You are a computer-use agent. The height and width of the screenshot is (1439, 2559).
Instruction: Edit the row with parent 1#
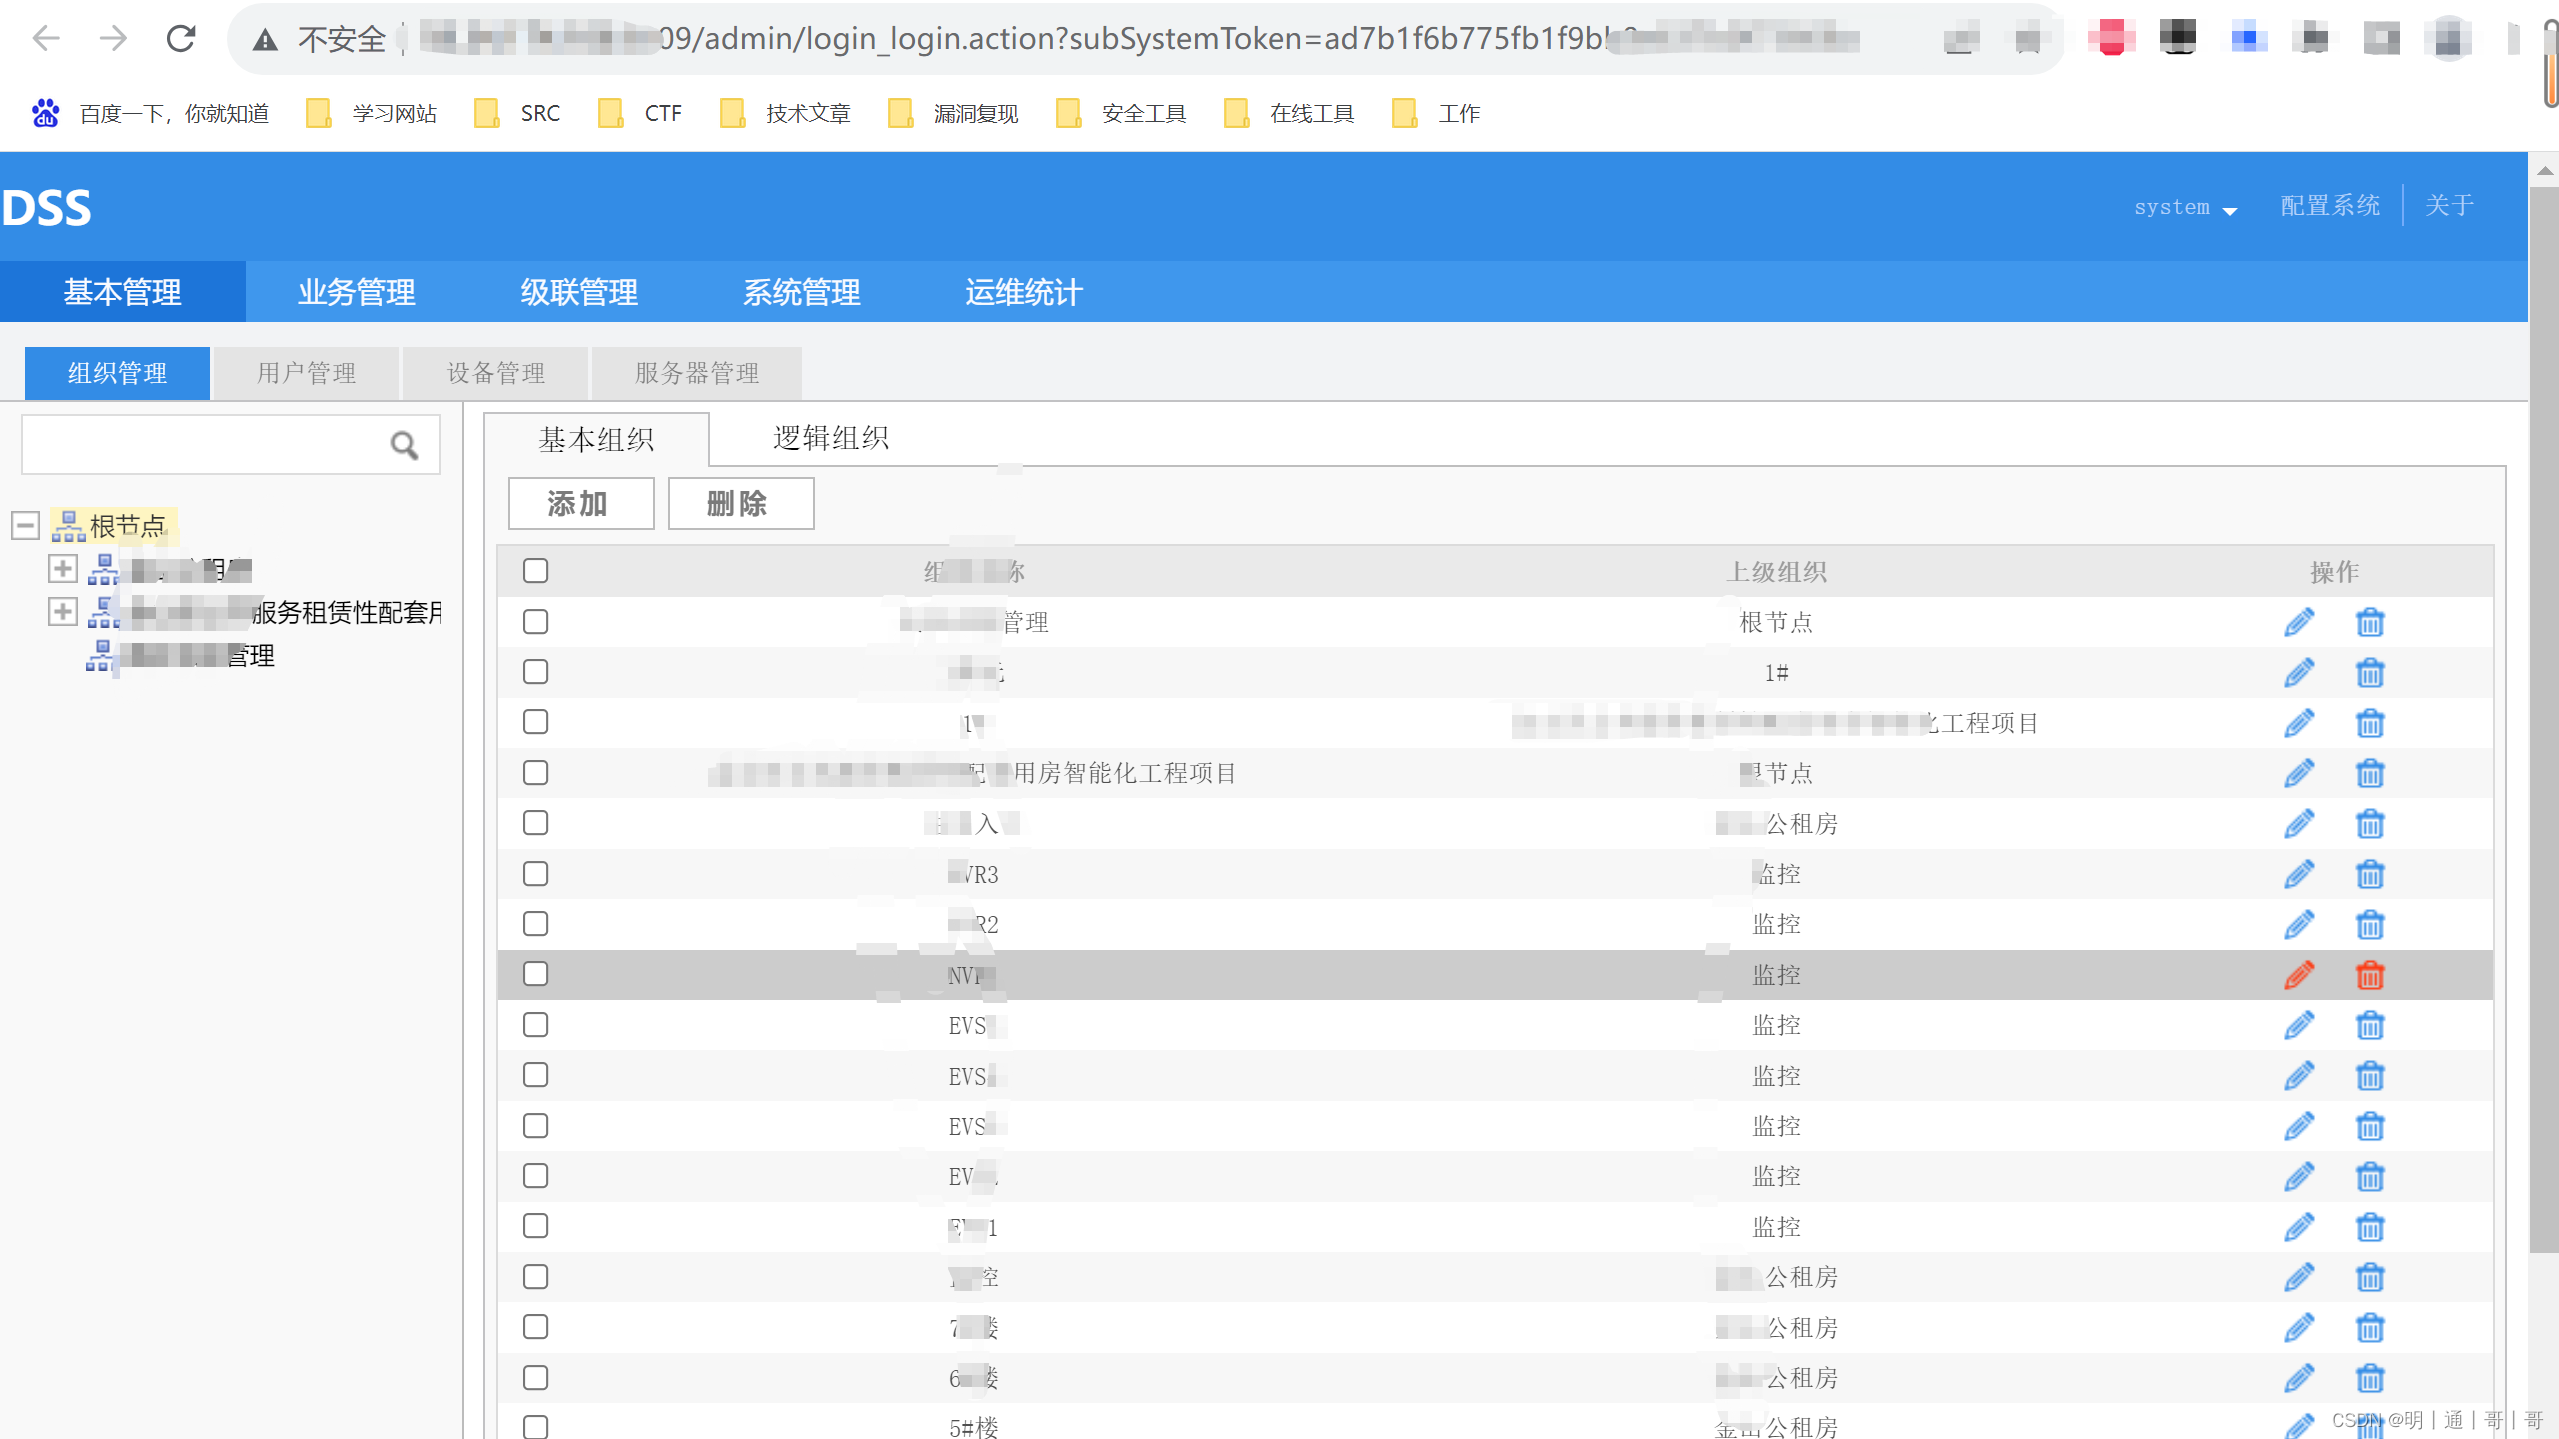[x=2299, y=672]
